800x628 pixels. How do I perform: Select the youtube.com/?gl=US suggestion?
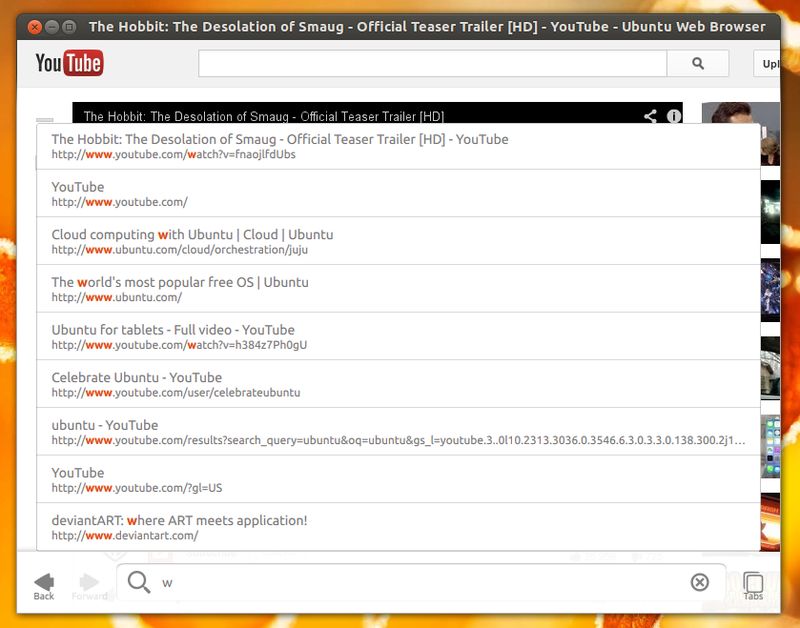coord(398,479)
